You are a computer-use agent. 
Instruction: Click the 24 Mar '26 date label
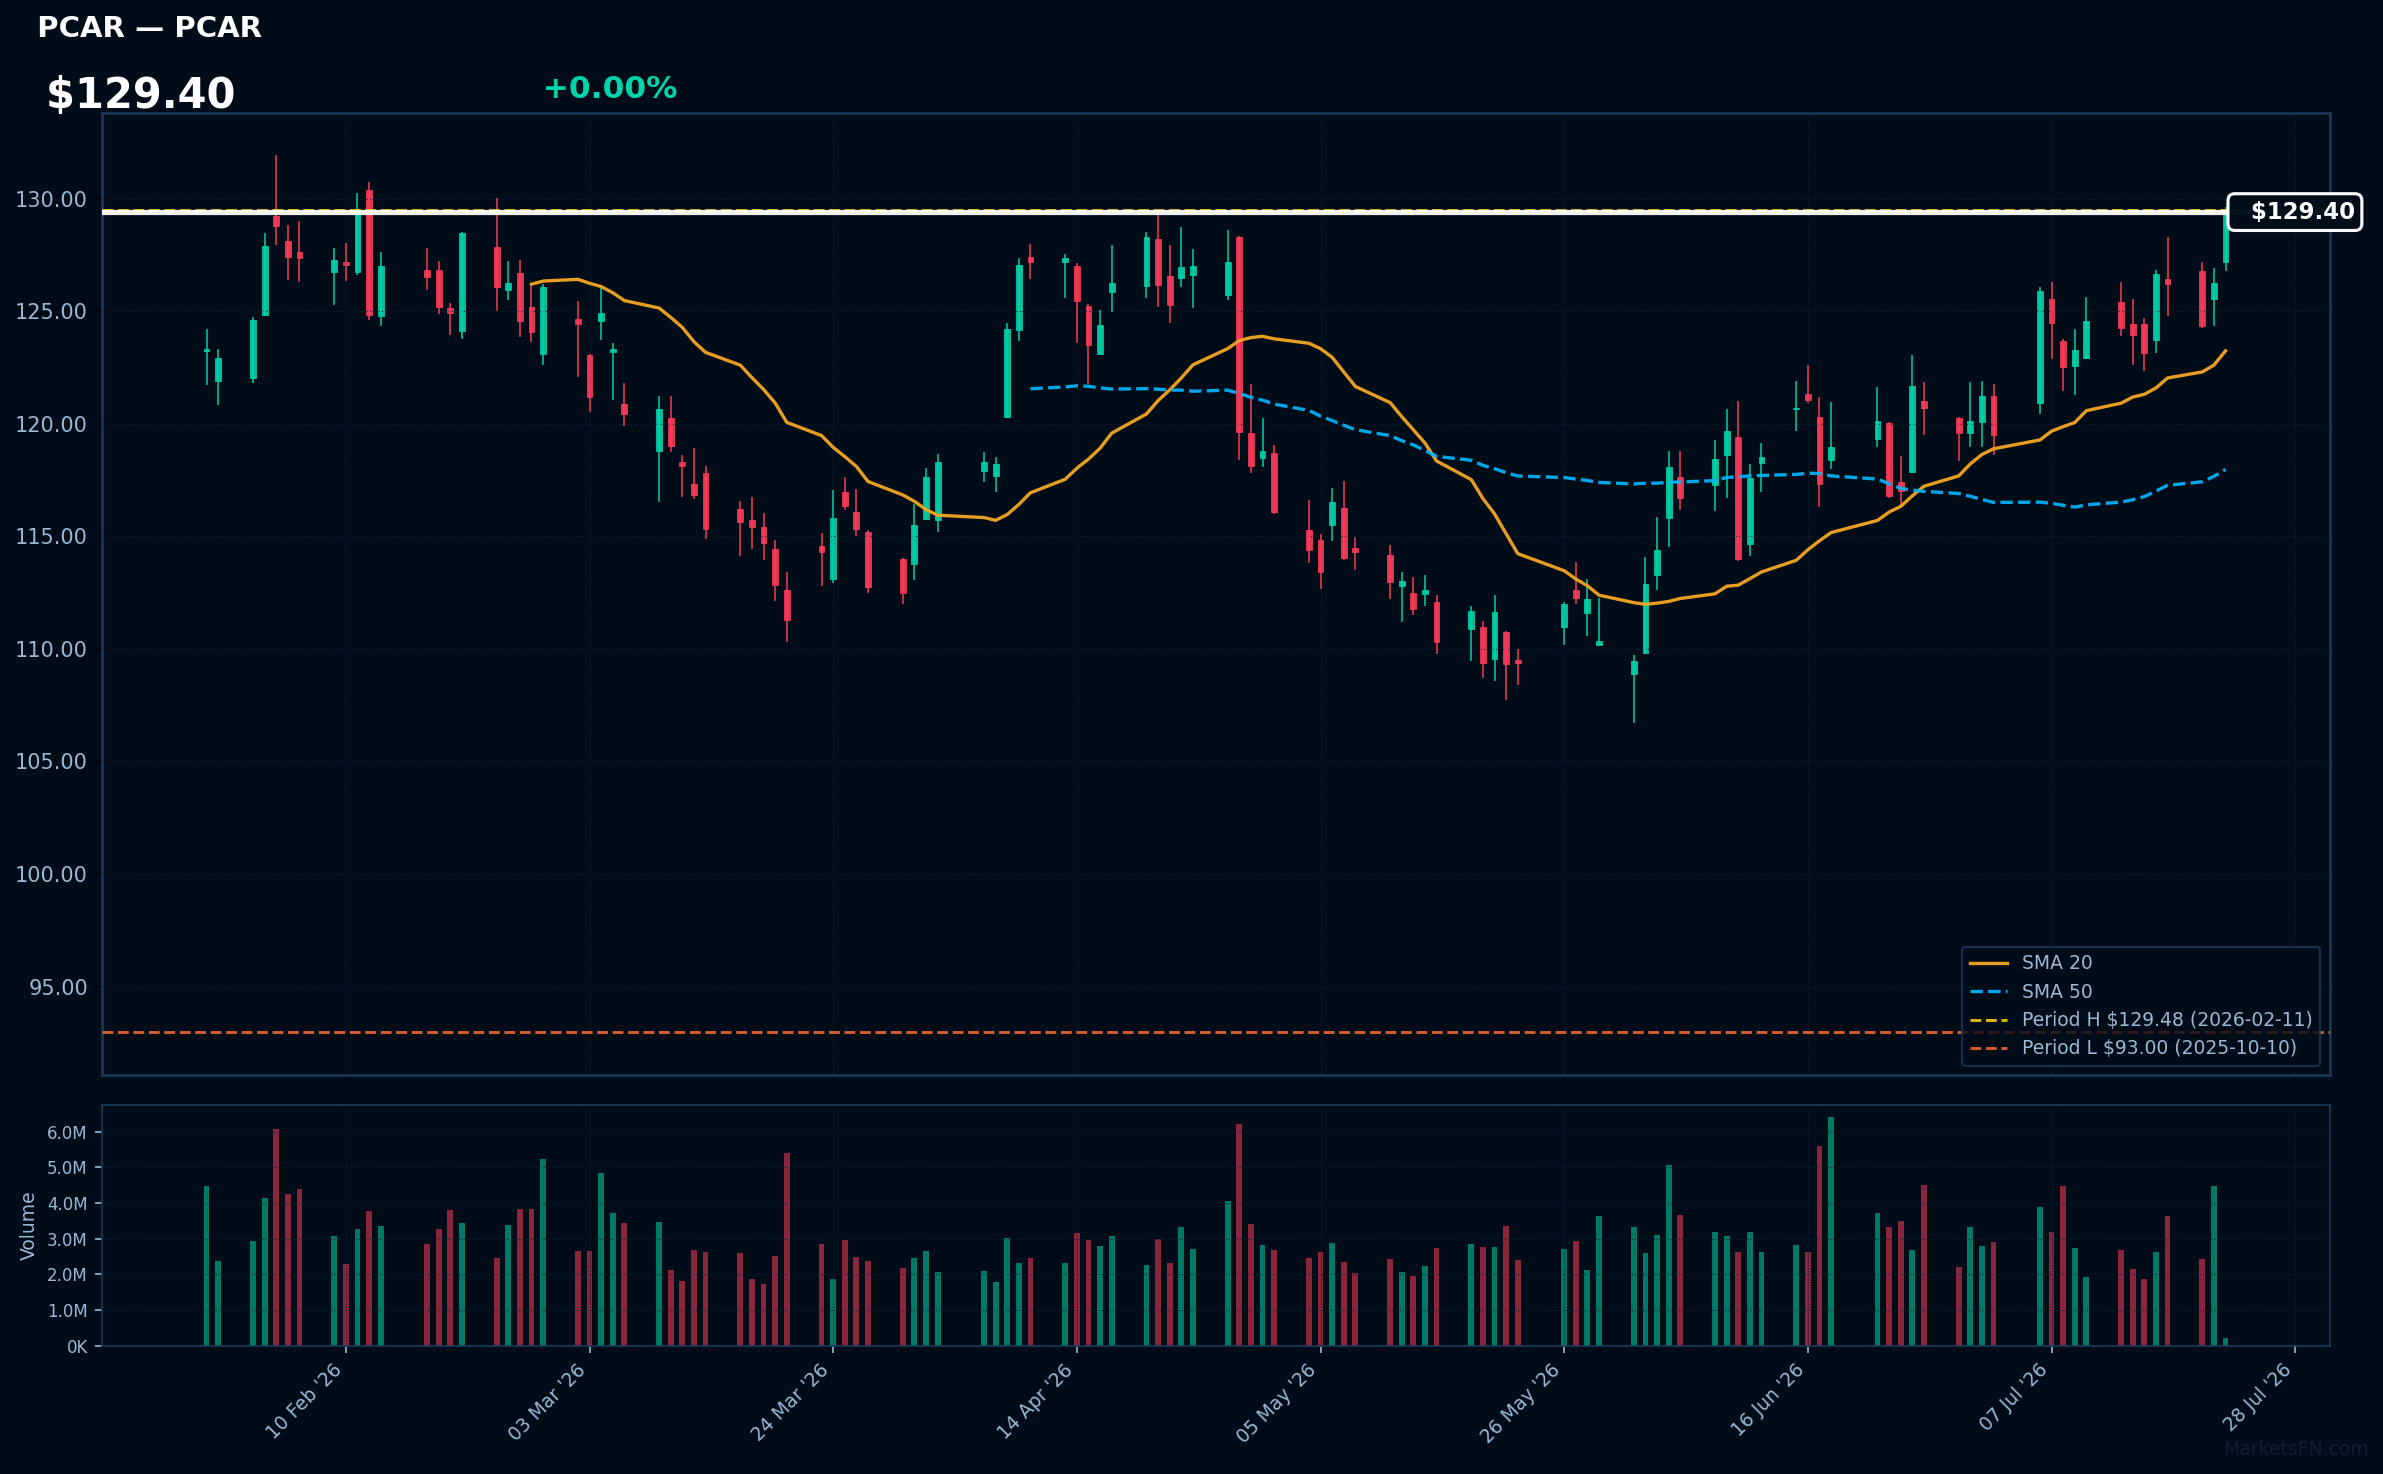click(x=789, y=1401)
